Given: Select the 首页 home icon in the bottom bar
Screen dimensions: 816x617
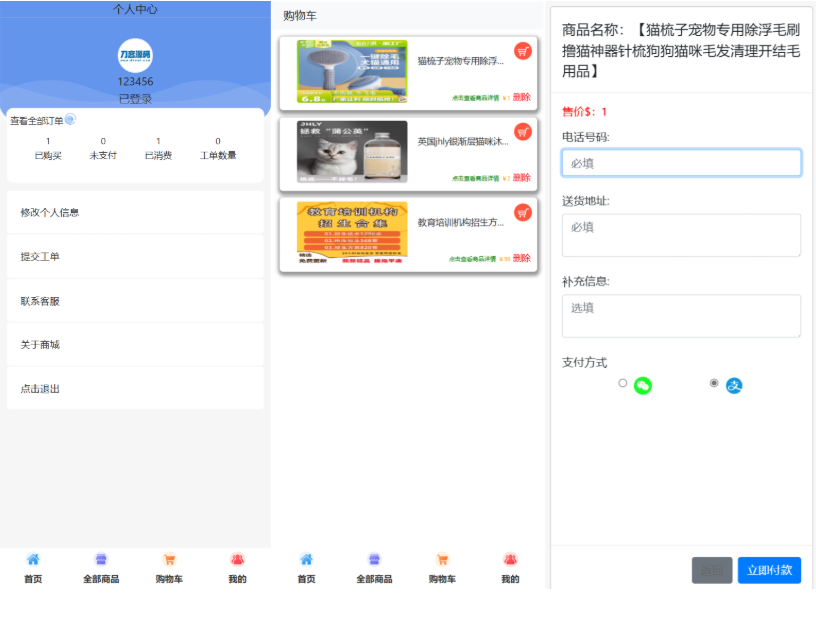Looking at the screenshot, I should [34, 559].
